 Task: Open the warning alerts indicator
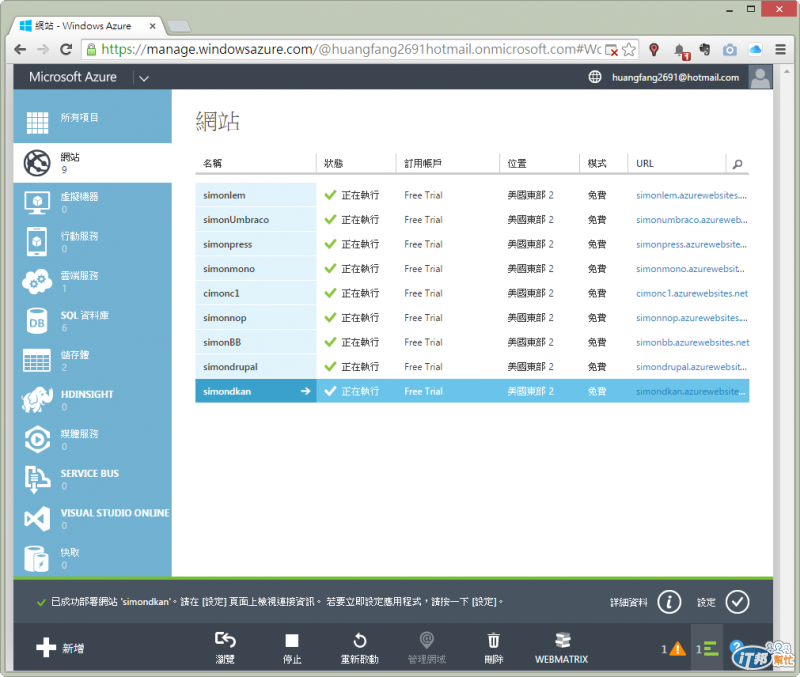click(x=673, y=649)
